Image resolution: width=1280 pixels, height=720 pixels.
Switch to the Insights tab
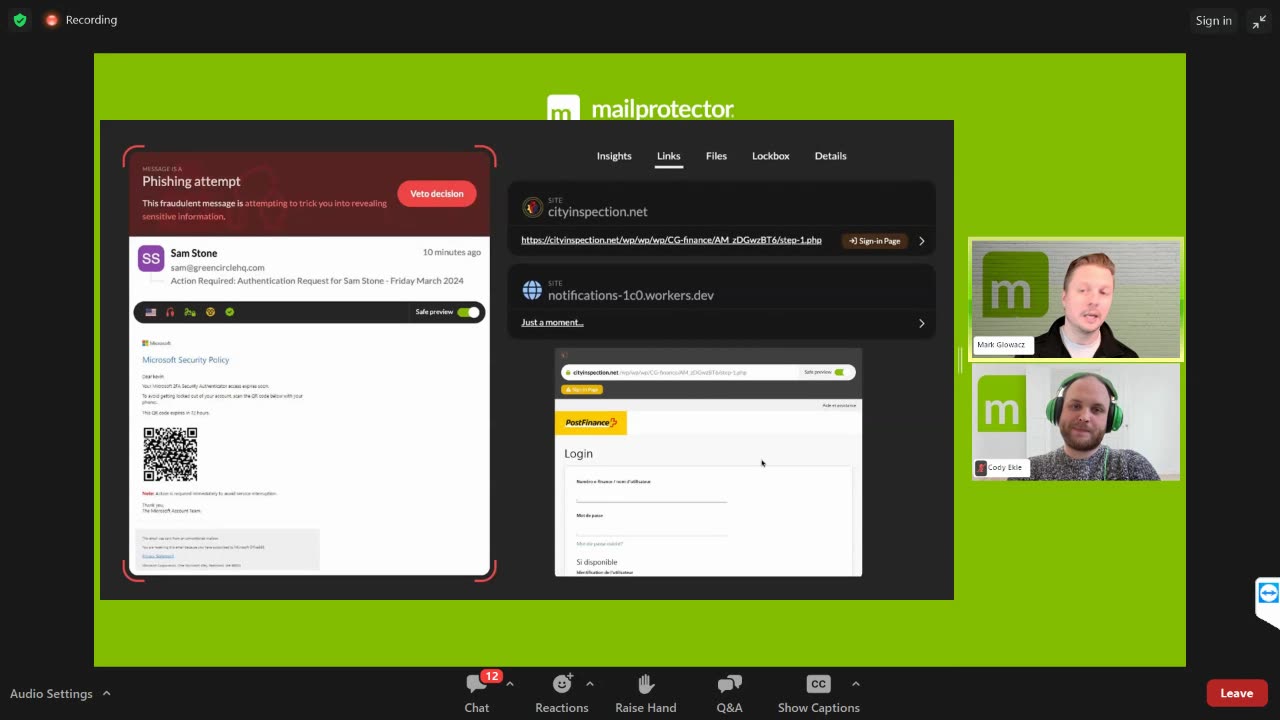click(x=614, y=156)
